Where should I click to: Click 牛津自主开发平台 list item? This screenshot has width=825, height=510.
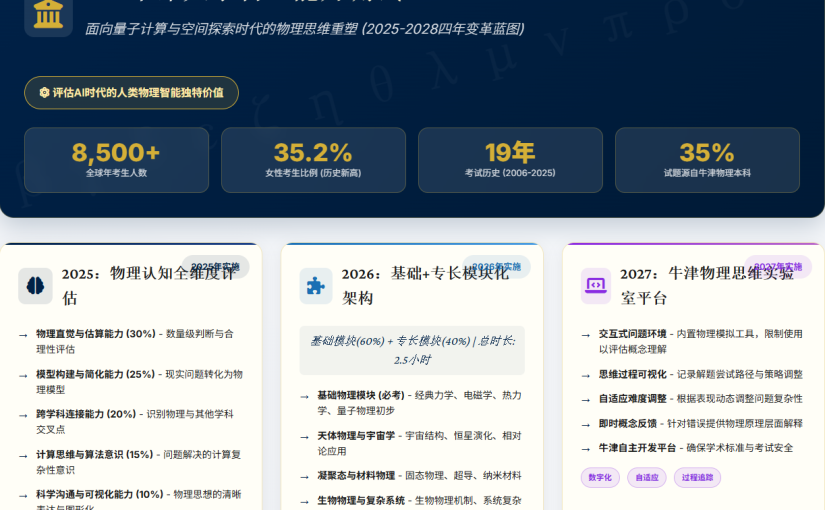(693, 448)
